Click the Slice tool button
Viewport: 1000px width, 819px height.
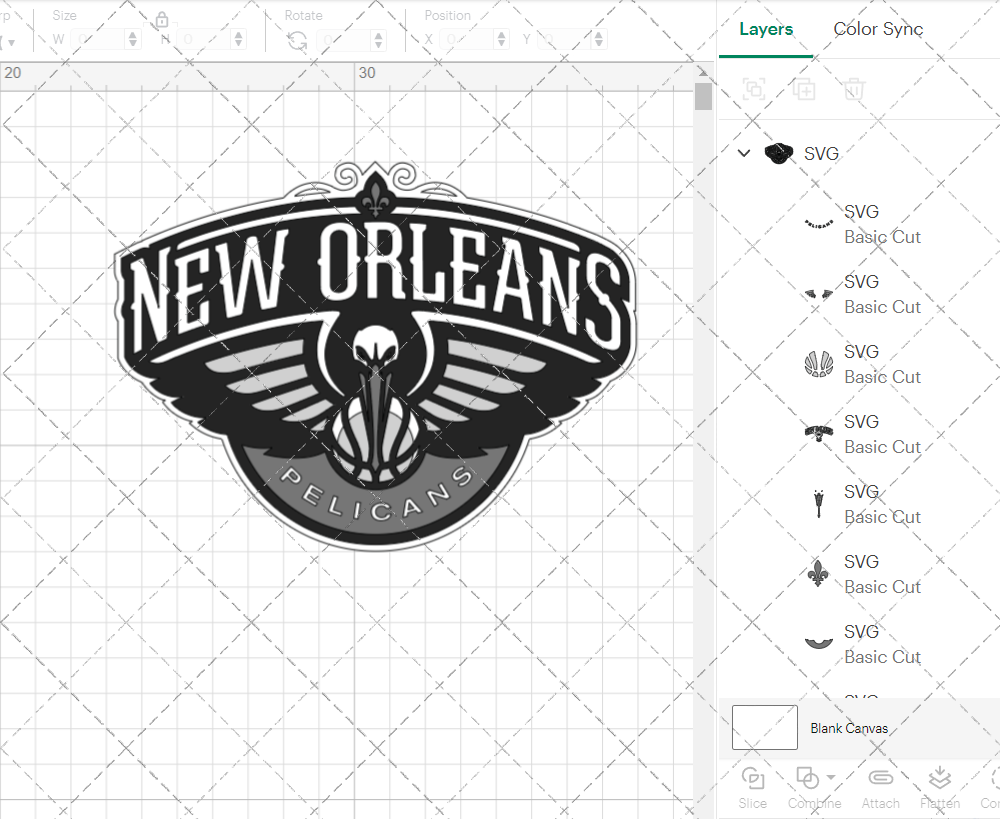[753, 788]
